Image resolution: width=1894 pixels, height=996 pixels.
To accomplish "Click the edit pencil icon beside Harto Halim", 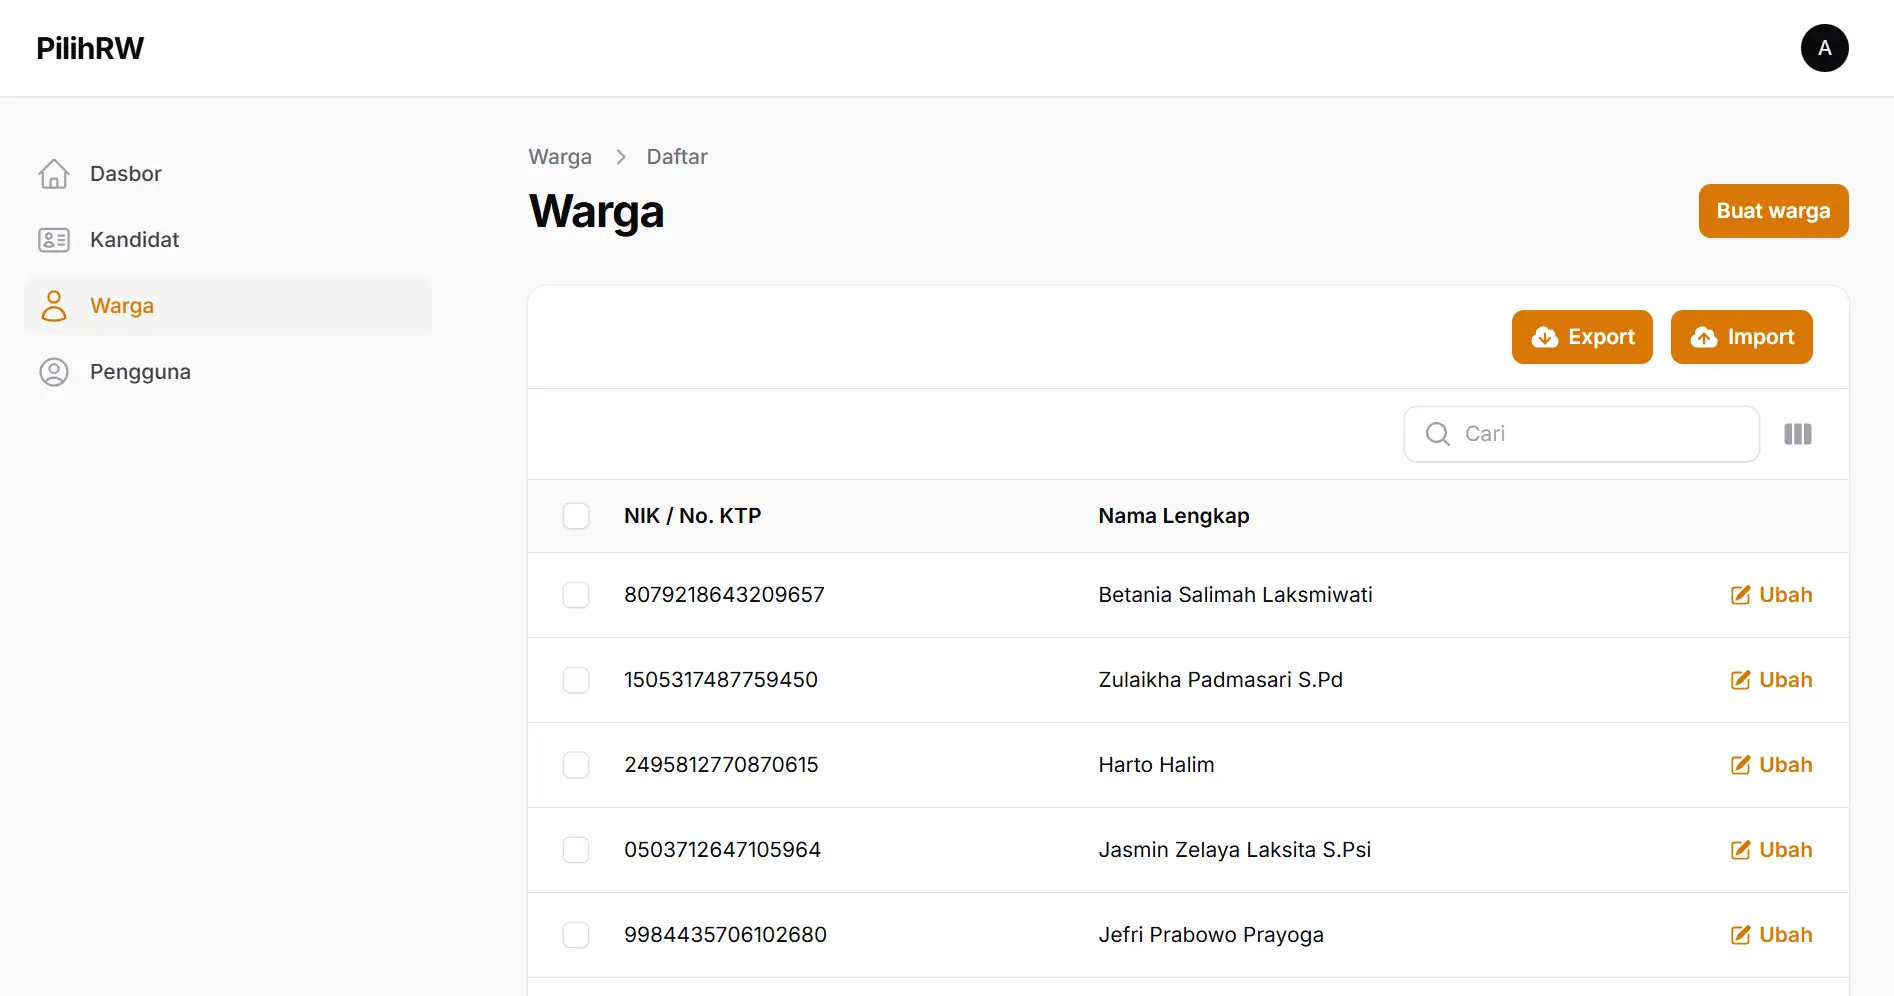I will point(1741,765).
